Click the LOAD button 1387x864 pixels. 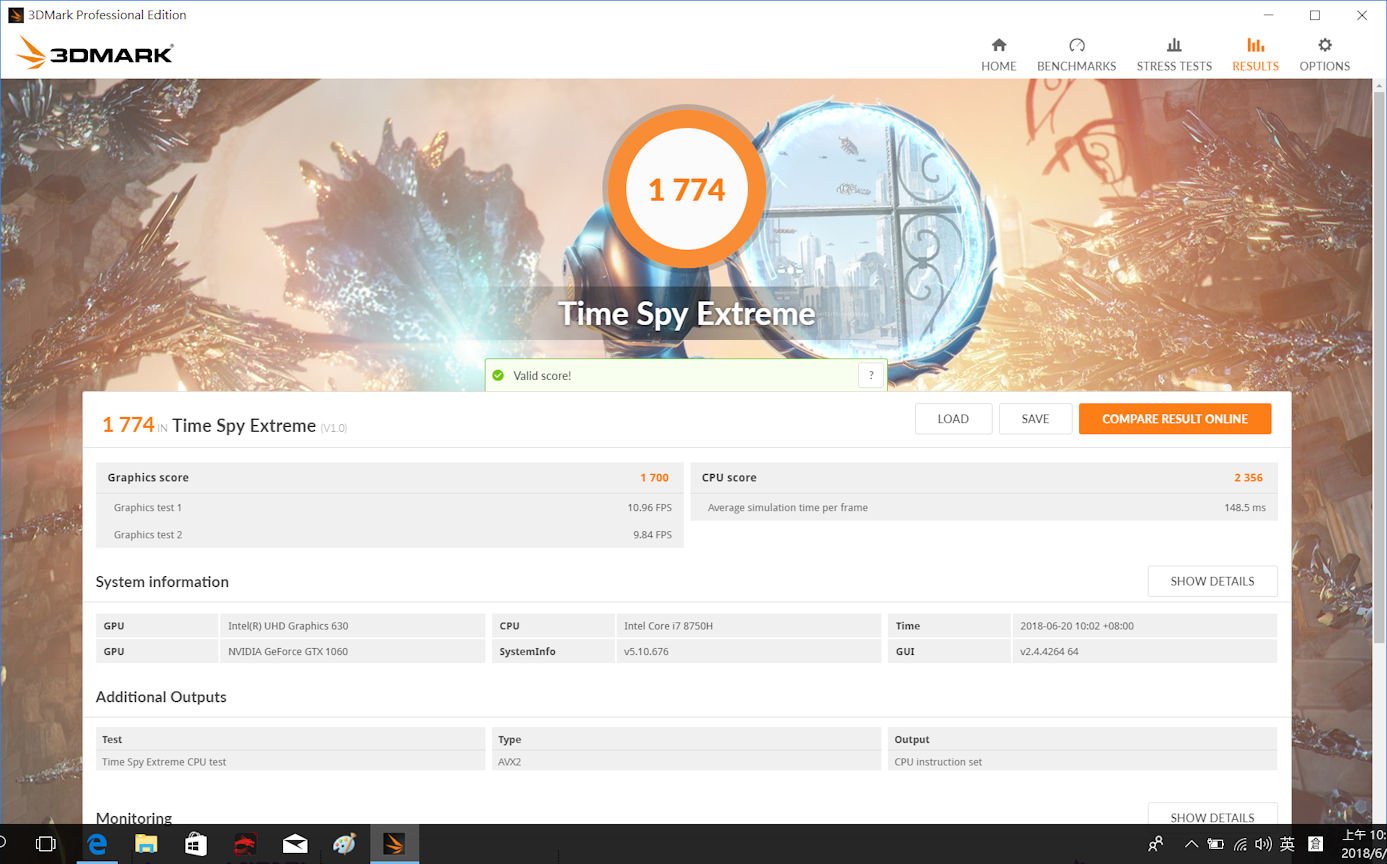point(953,419)
